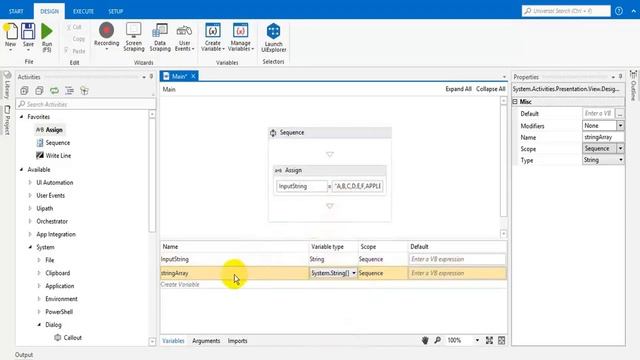Activate the pan hand tool
This screenshot has height=360, width=640.
pyautogui.click(x=425, y=340)
